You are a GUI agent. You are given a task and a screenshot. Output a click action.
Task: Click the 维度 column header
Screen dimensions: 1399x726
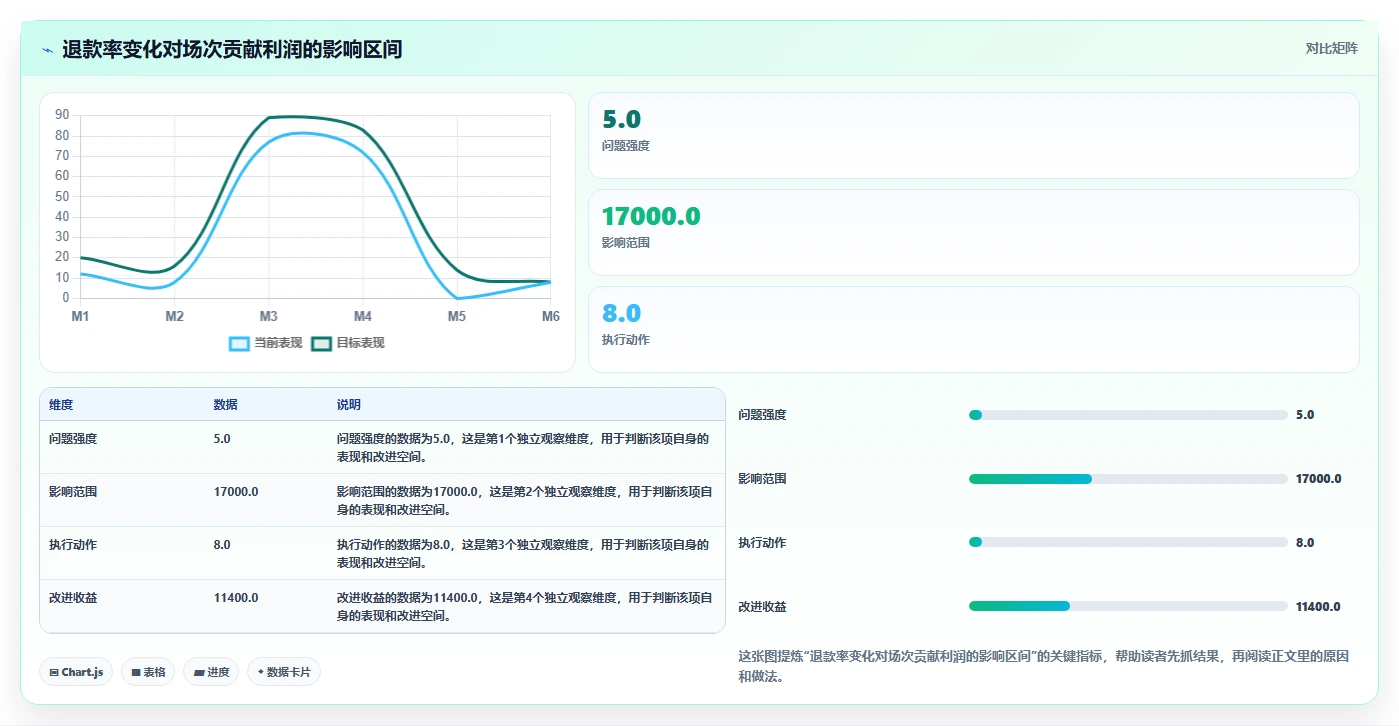tap(61, 405)
